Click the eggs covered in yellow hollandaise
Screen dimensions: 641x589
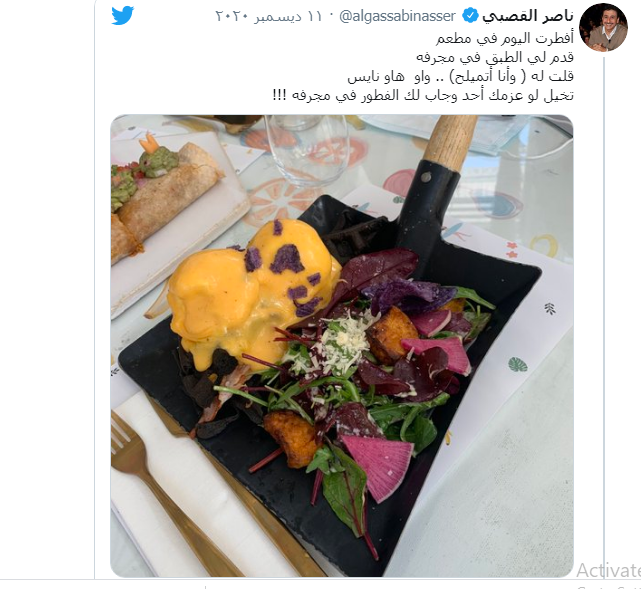[x=253, y=294]
